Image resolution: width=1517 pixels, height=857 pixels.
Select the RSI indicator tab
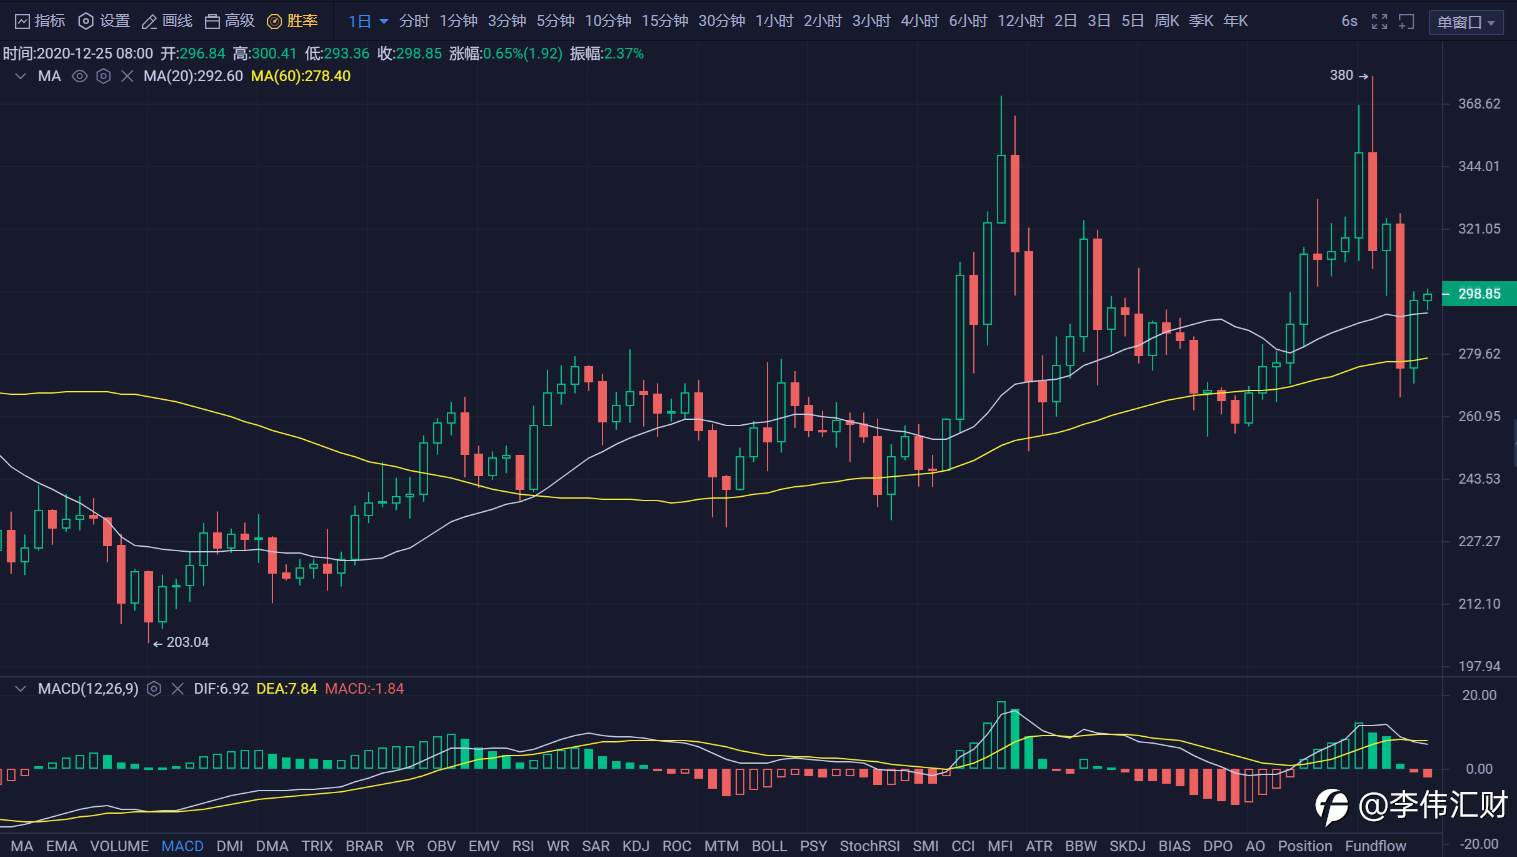pos(523,846)
